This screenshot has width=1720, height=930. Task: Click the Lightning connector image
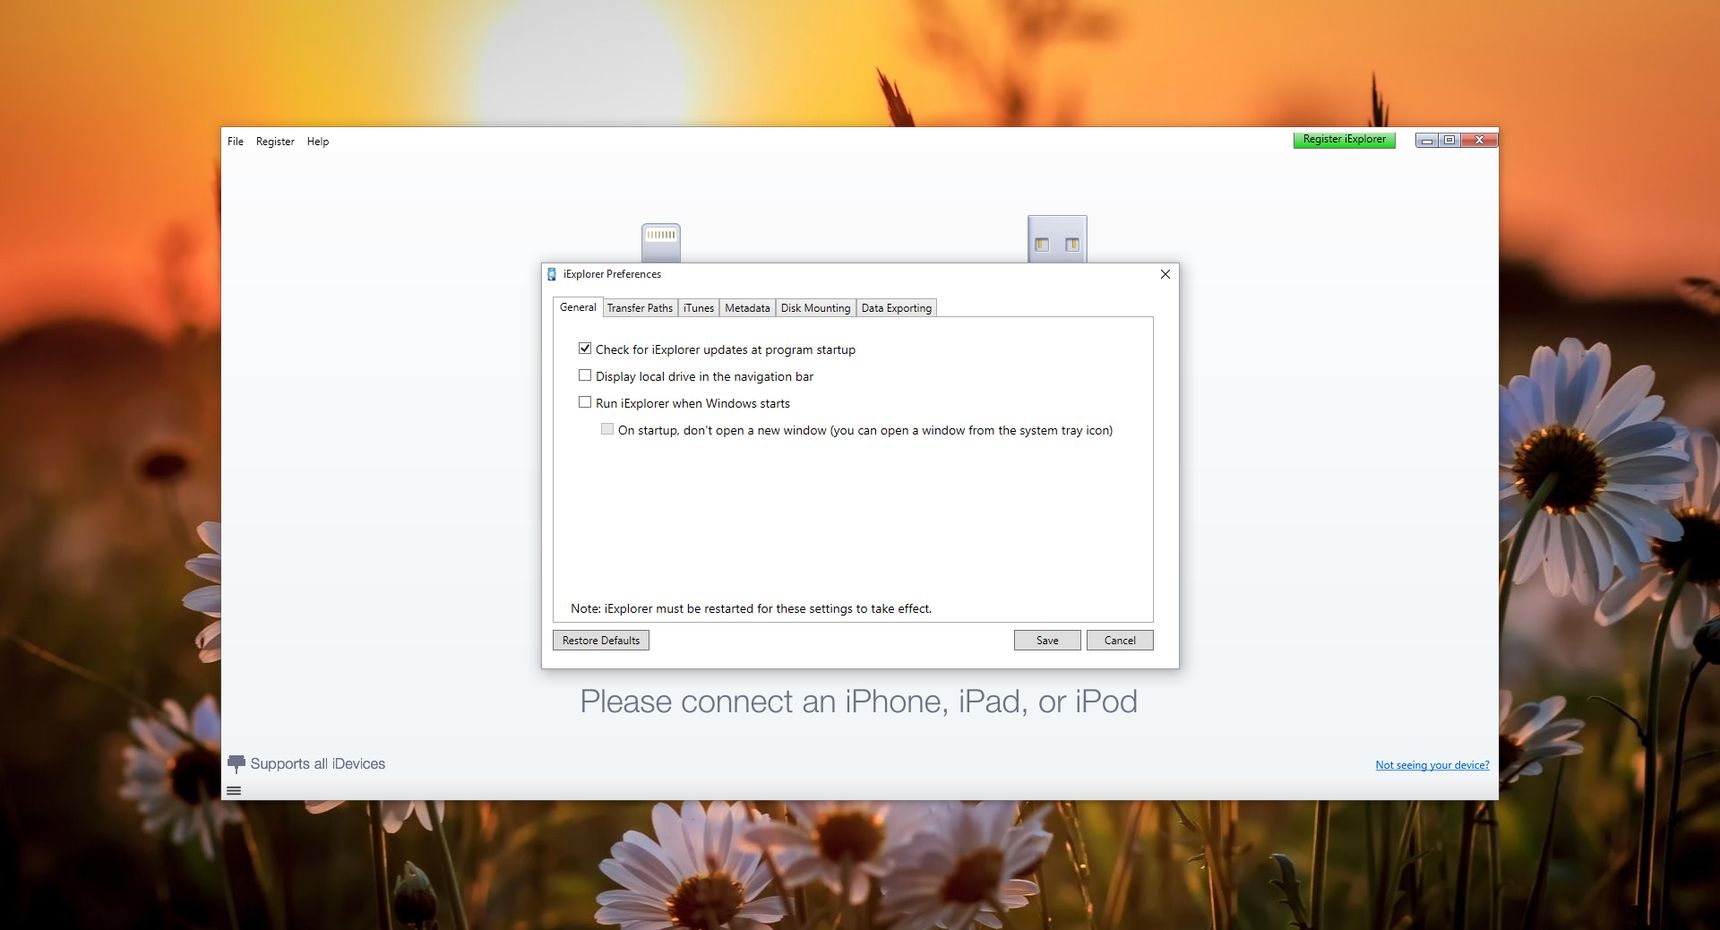point(661,243)
